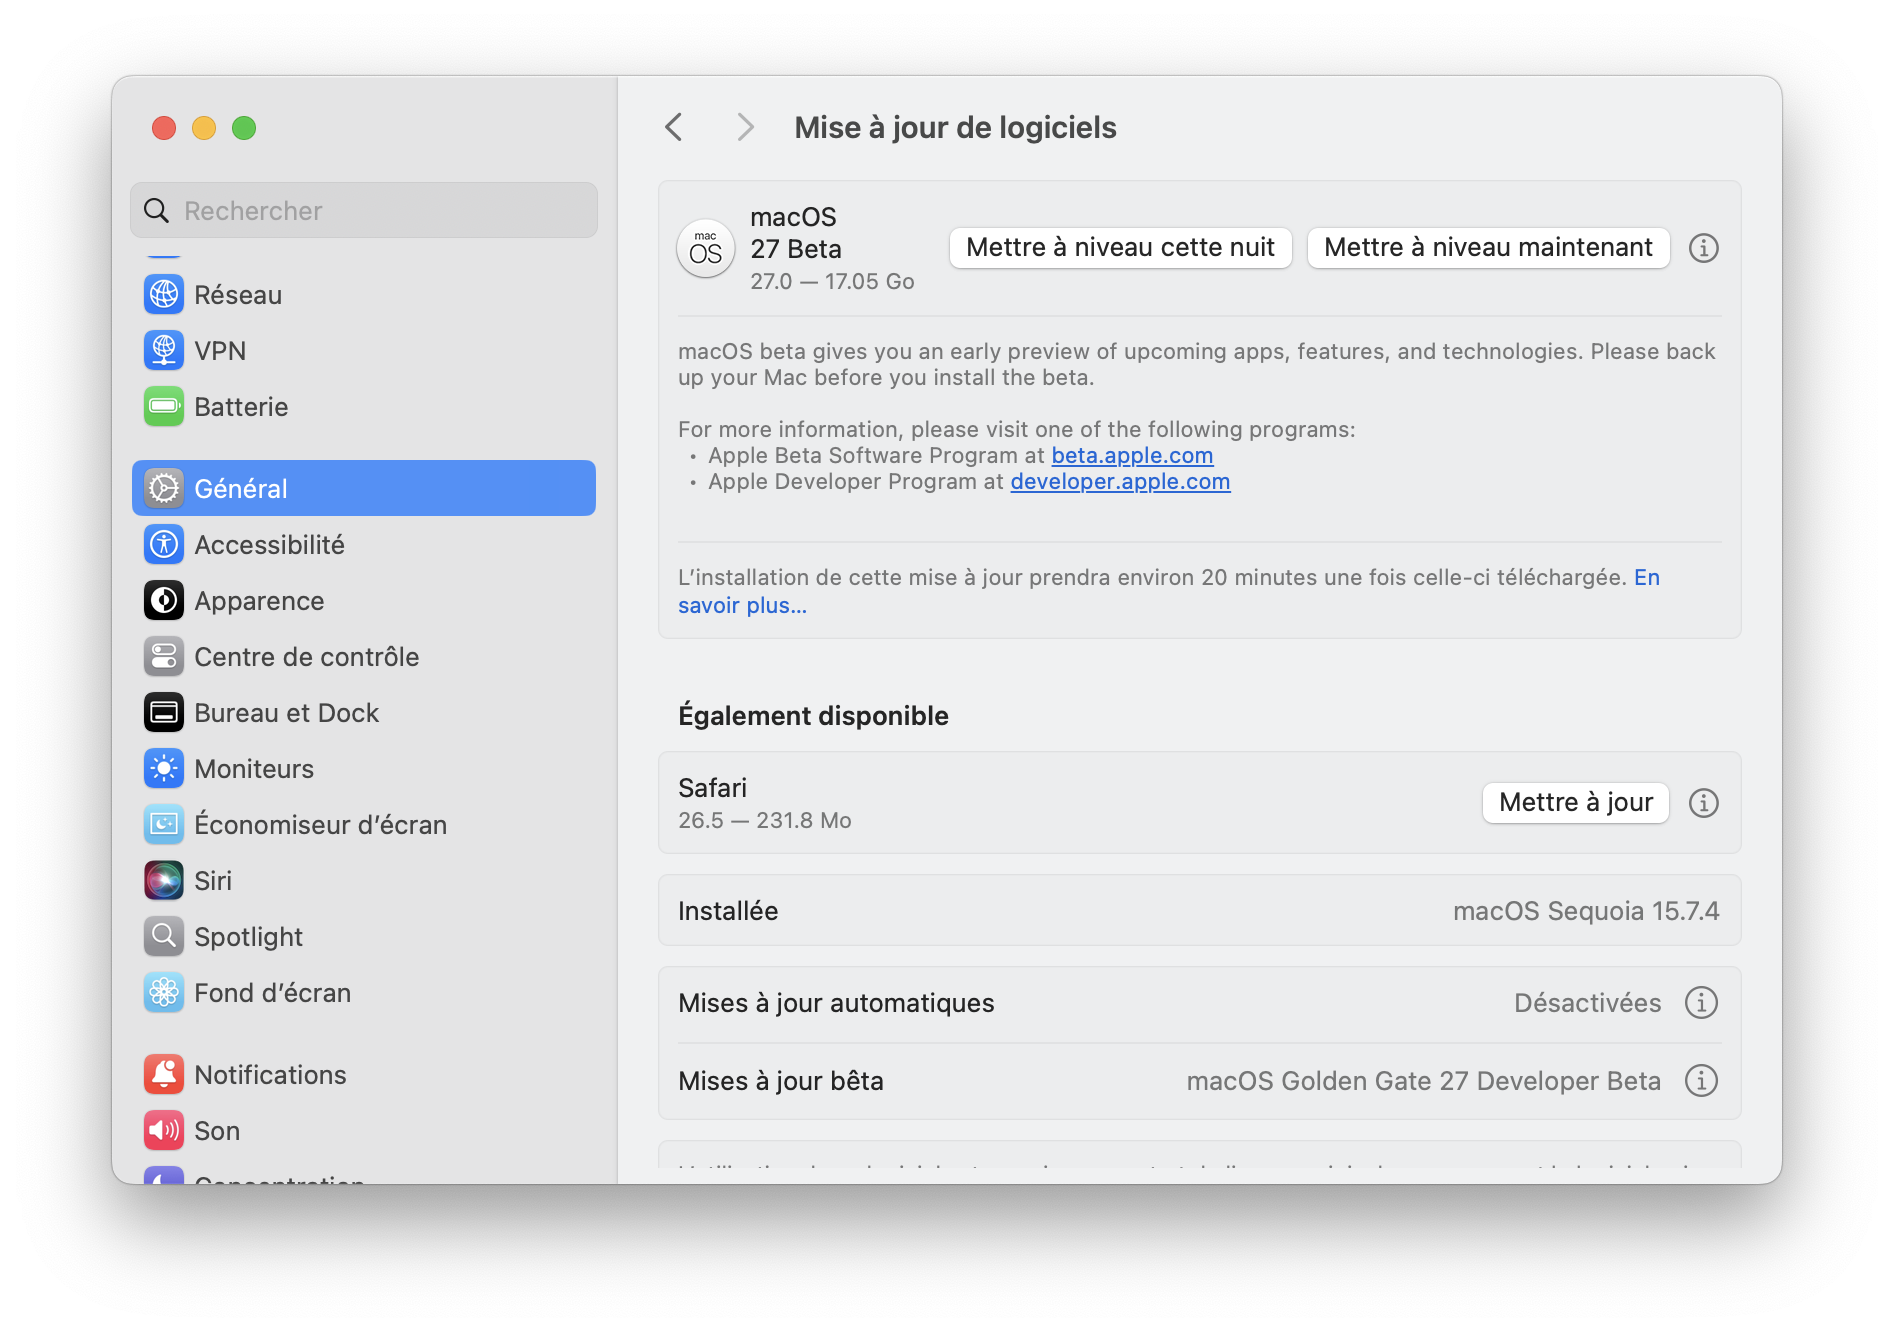The width and height of the screenshot is (1894, 1332).
Task: Select the Général gear icon
Action: point(164,489)
